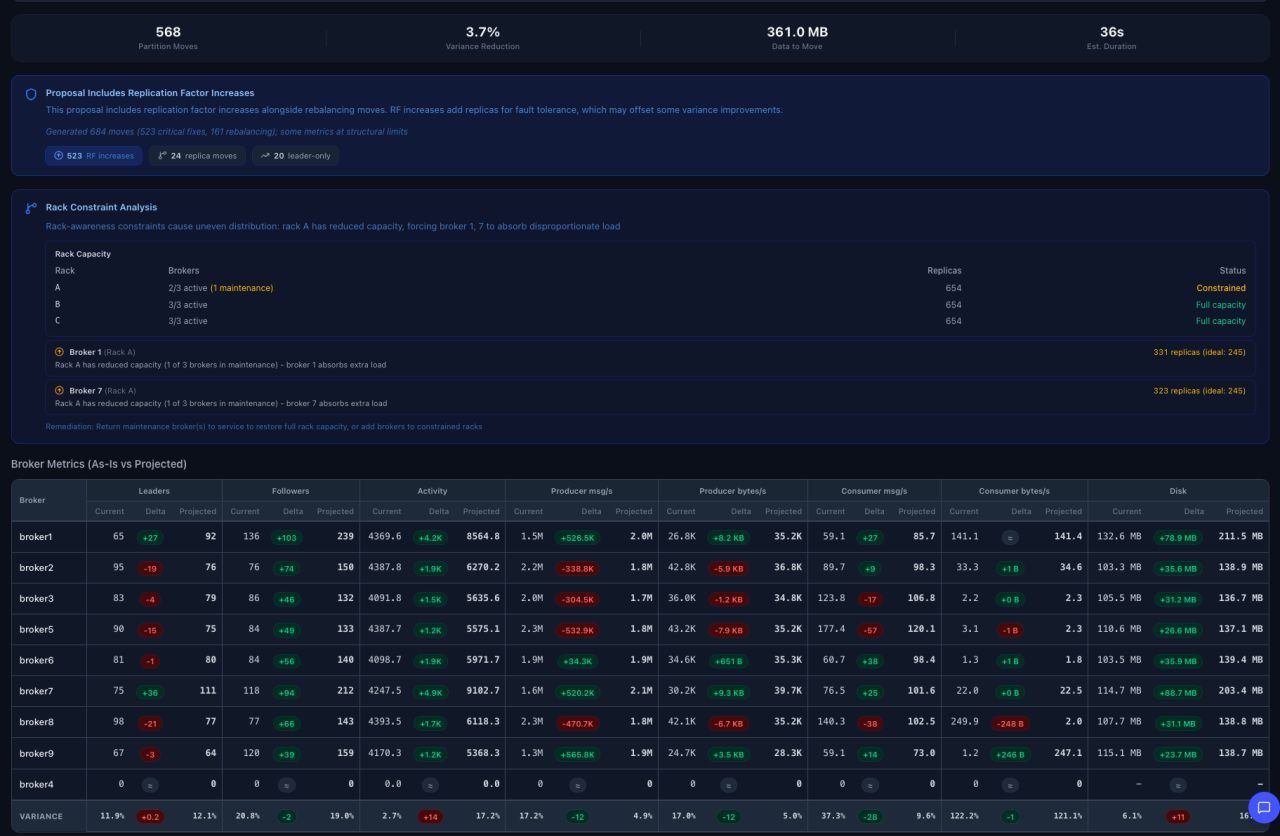This screenshot has height=836, width=1280.
Task: Click the Disk column group header
Action: [1178, 491]
